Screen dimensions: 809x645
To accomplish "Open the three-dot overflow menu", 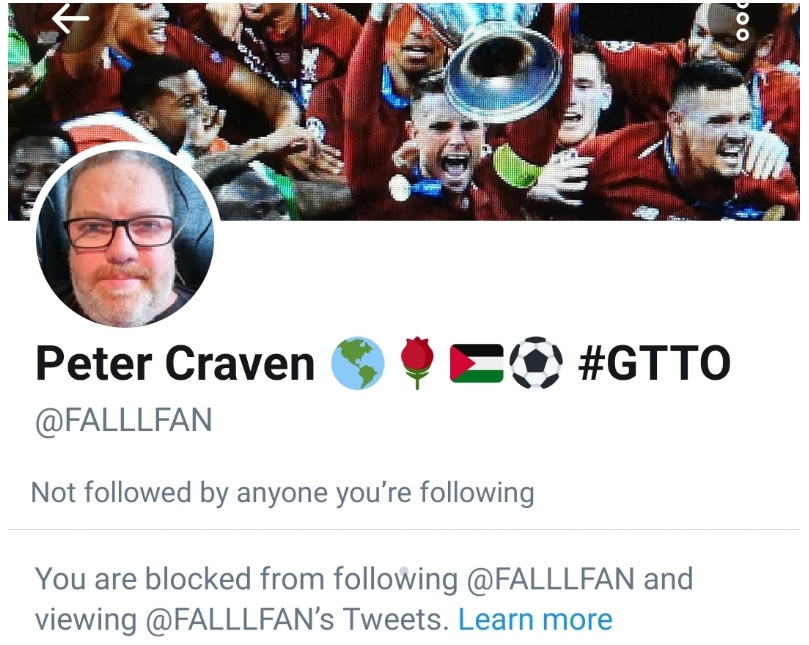I will [x=742, y=21].
